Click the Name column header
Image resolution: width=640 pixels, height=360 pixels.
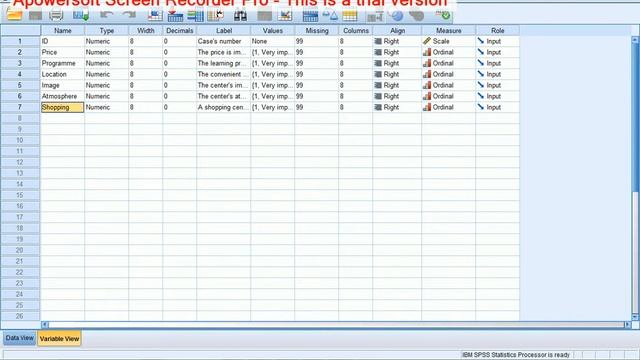(62, 31)
